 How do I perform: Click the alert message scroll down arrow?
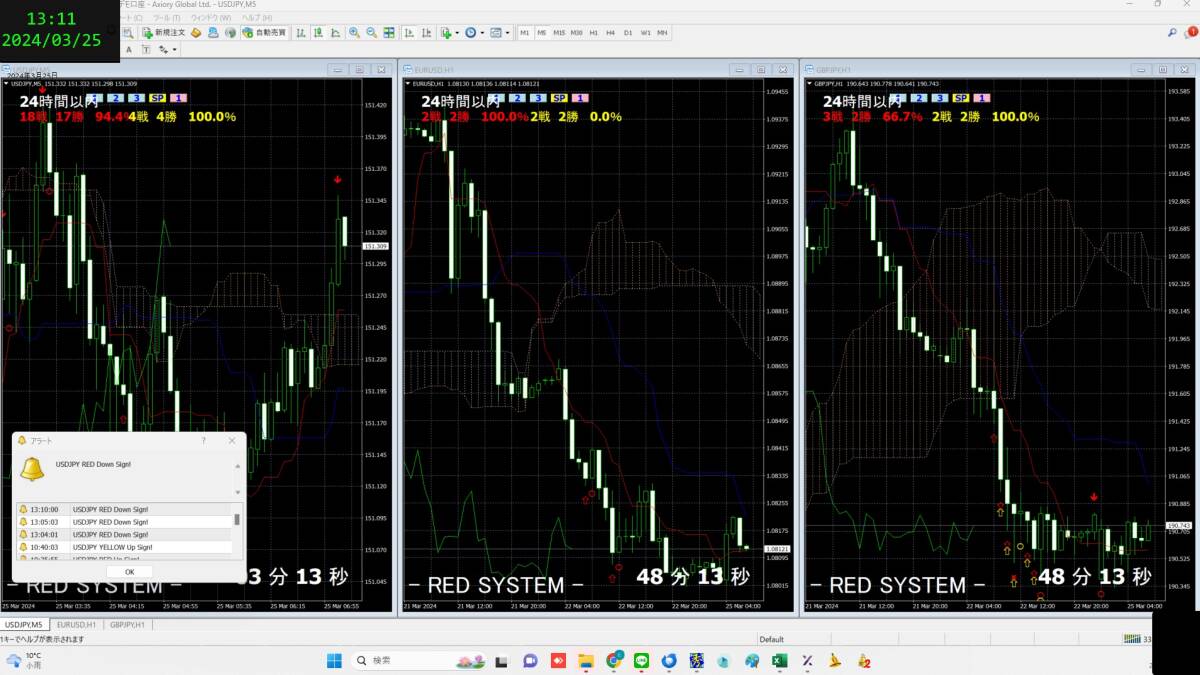pos(237,492)
